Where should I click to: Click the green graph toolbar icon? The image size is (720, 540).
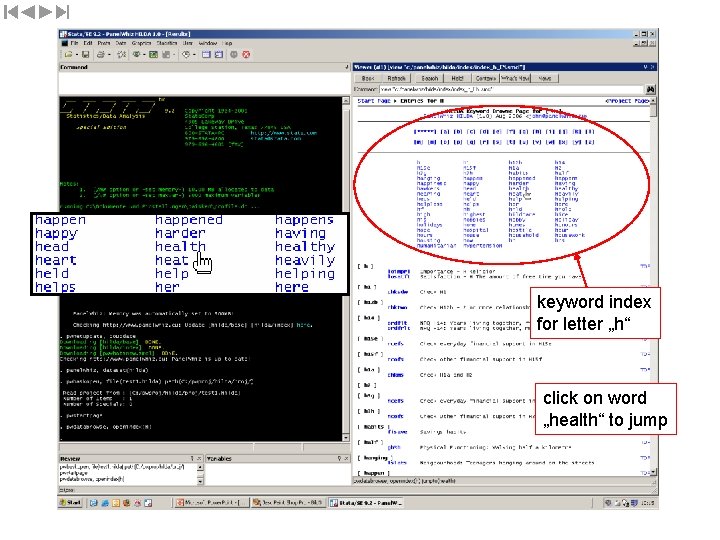pos(153,55)
